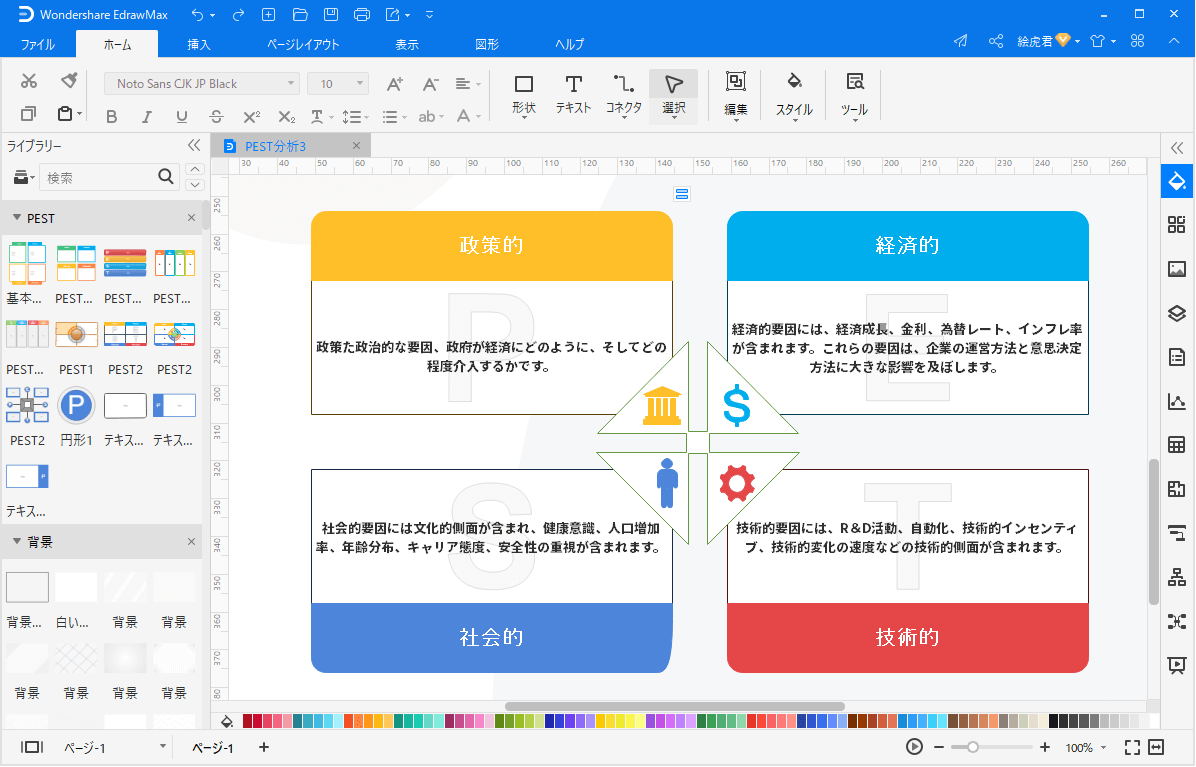Open the Page Layout (ページレイアウト) tab
Image resolution: width=1196 pixels, height=767 pixels.
click(303, 44)
